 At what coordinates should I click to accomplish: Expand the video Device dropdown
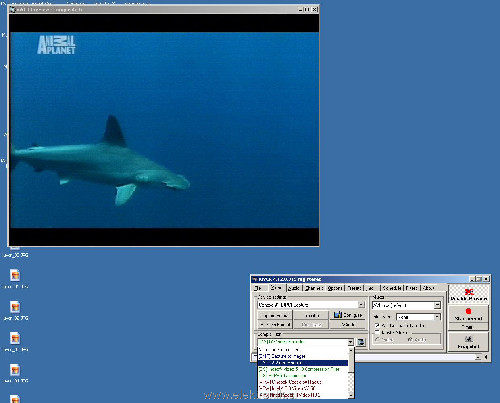[x=361, y=305]
